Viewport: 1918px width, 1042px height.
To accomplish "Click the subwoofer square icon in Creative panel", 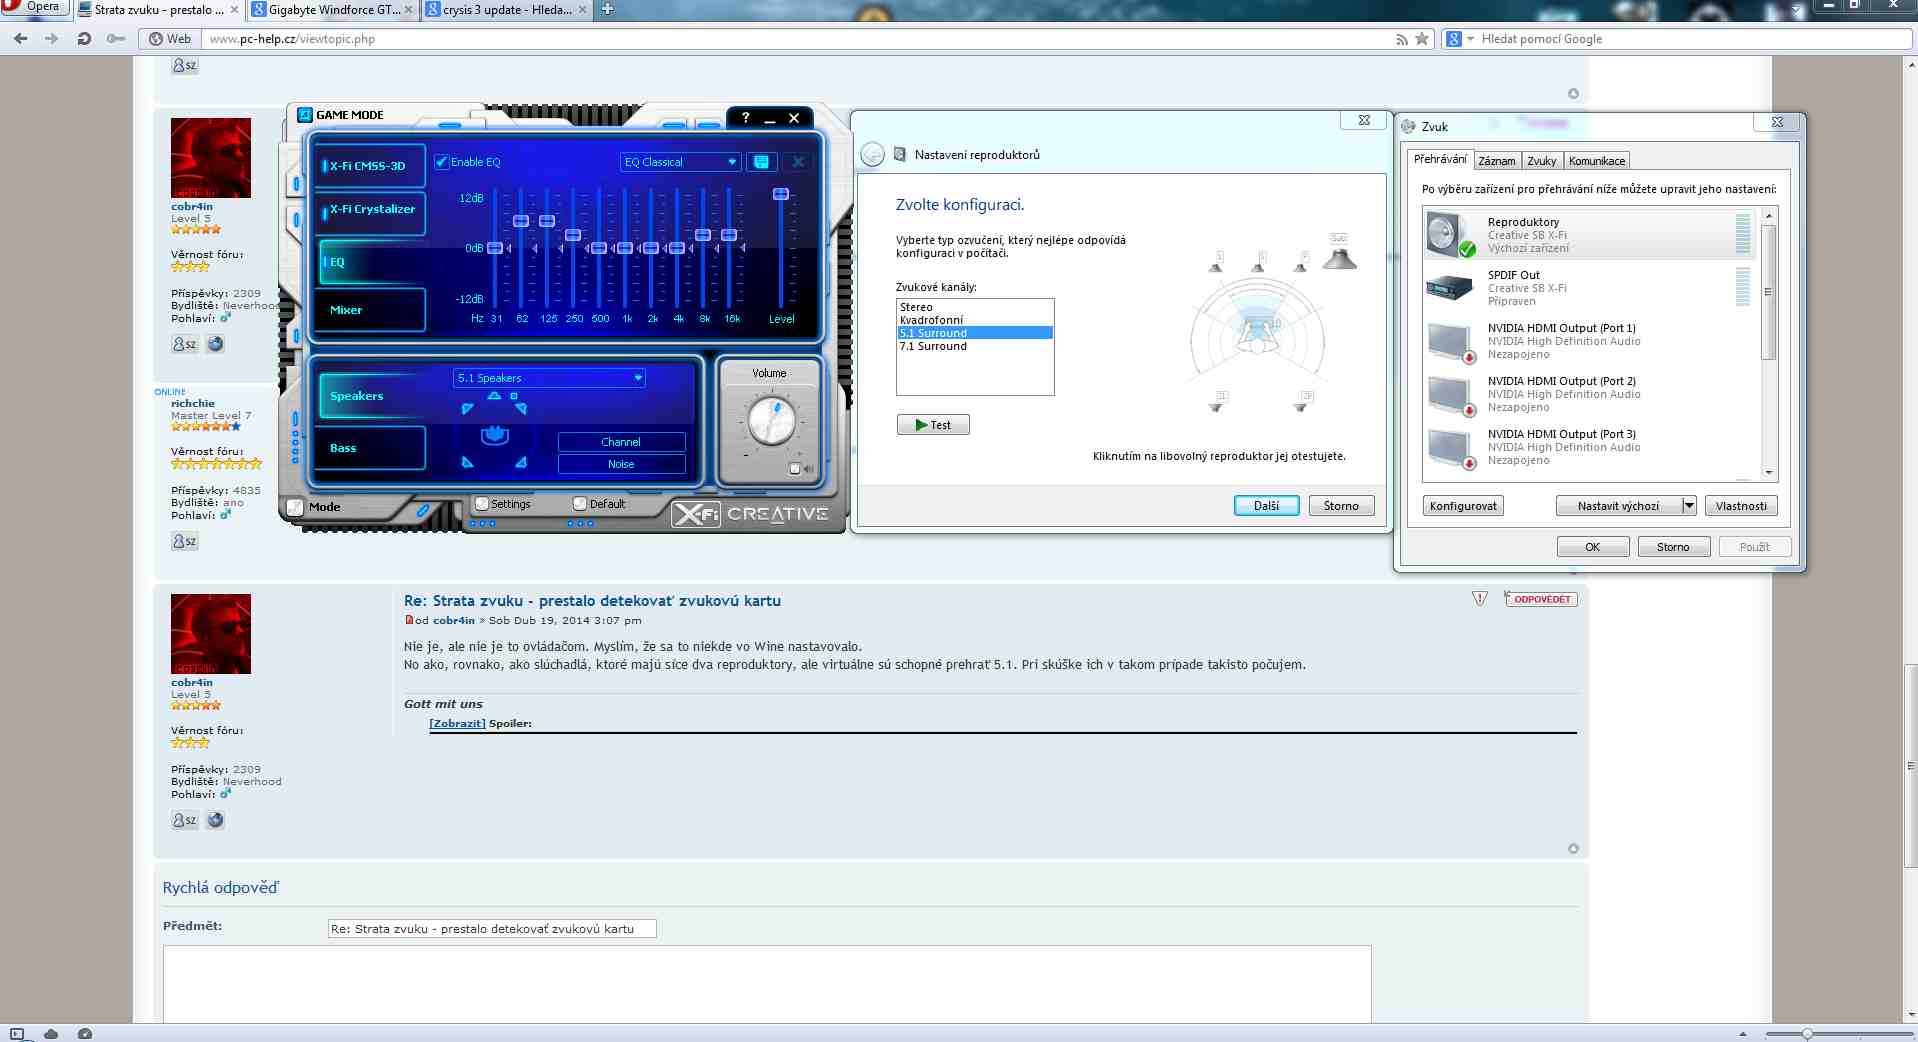I will 514,396.
